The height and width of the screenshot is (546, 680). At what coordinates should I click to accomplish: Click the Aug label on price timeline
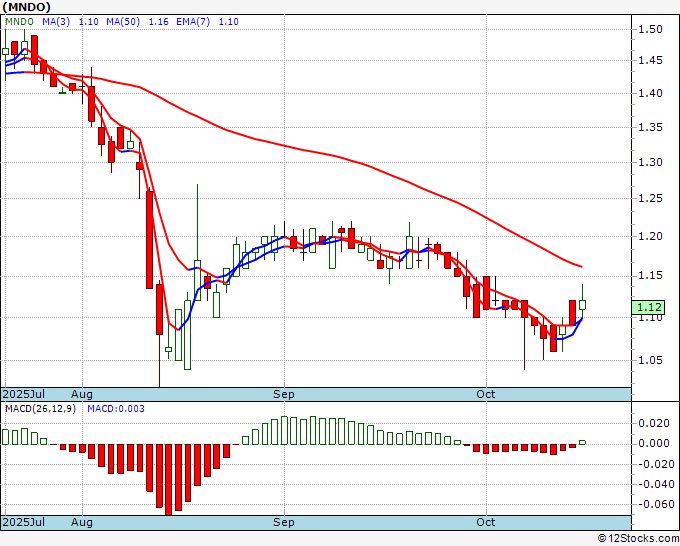click(82, 394)
